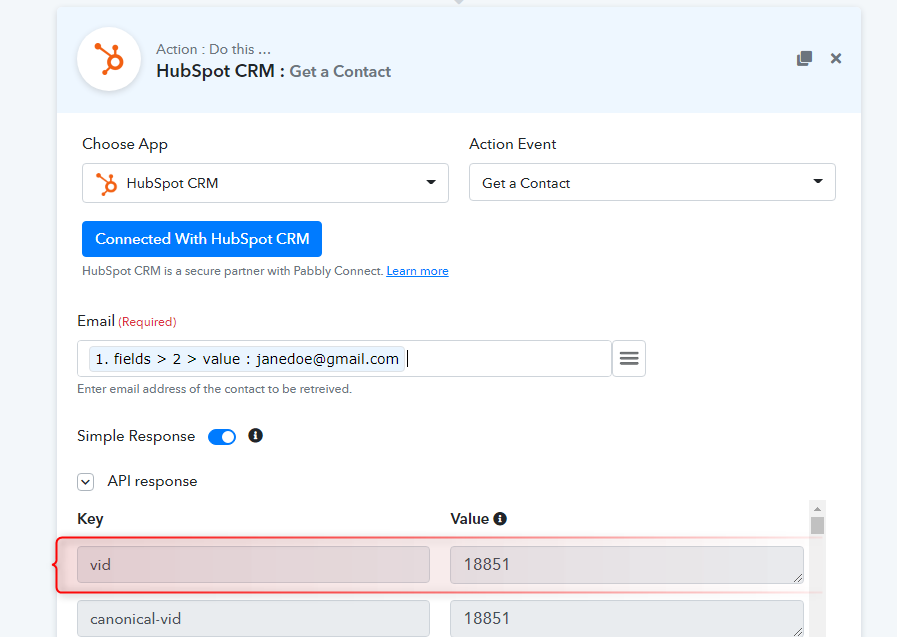Select the canonical-vid value field showing 18851
Viewport: 897px width, 637px height.
tap(627, 619)
